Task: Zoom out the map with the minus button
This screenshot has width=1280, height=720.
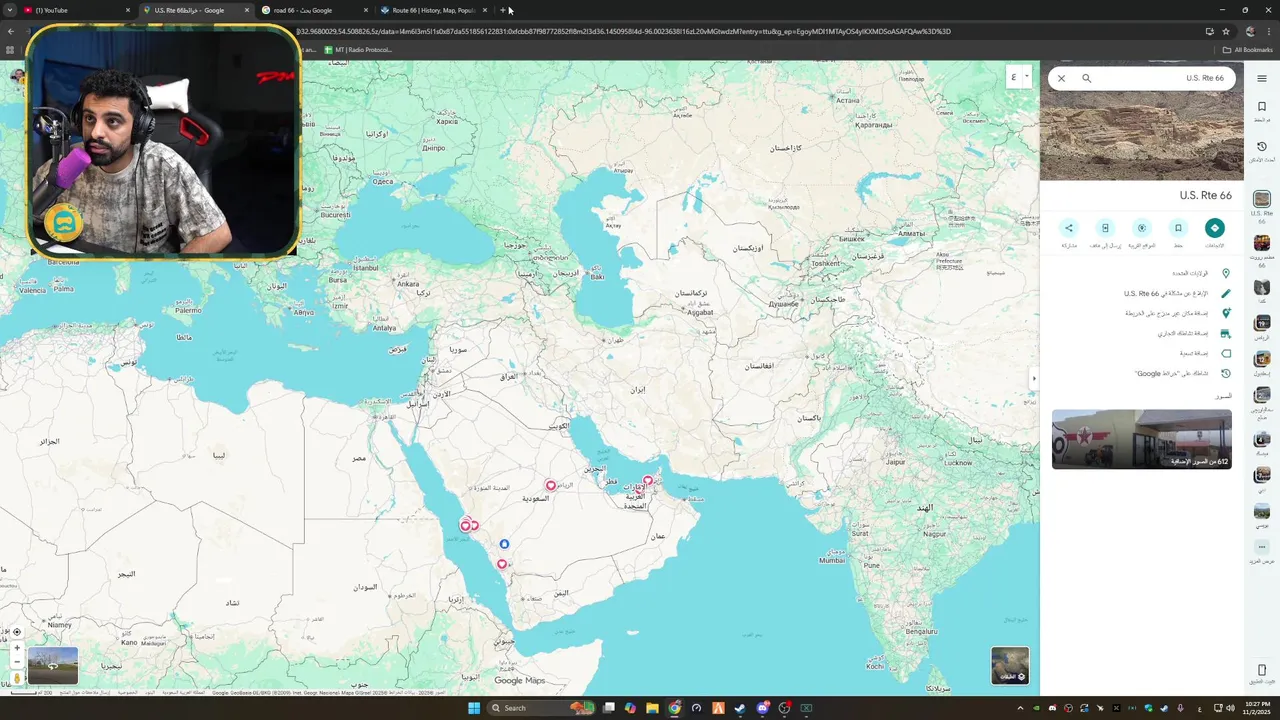Action: pos(17,662)
